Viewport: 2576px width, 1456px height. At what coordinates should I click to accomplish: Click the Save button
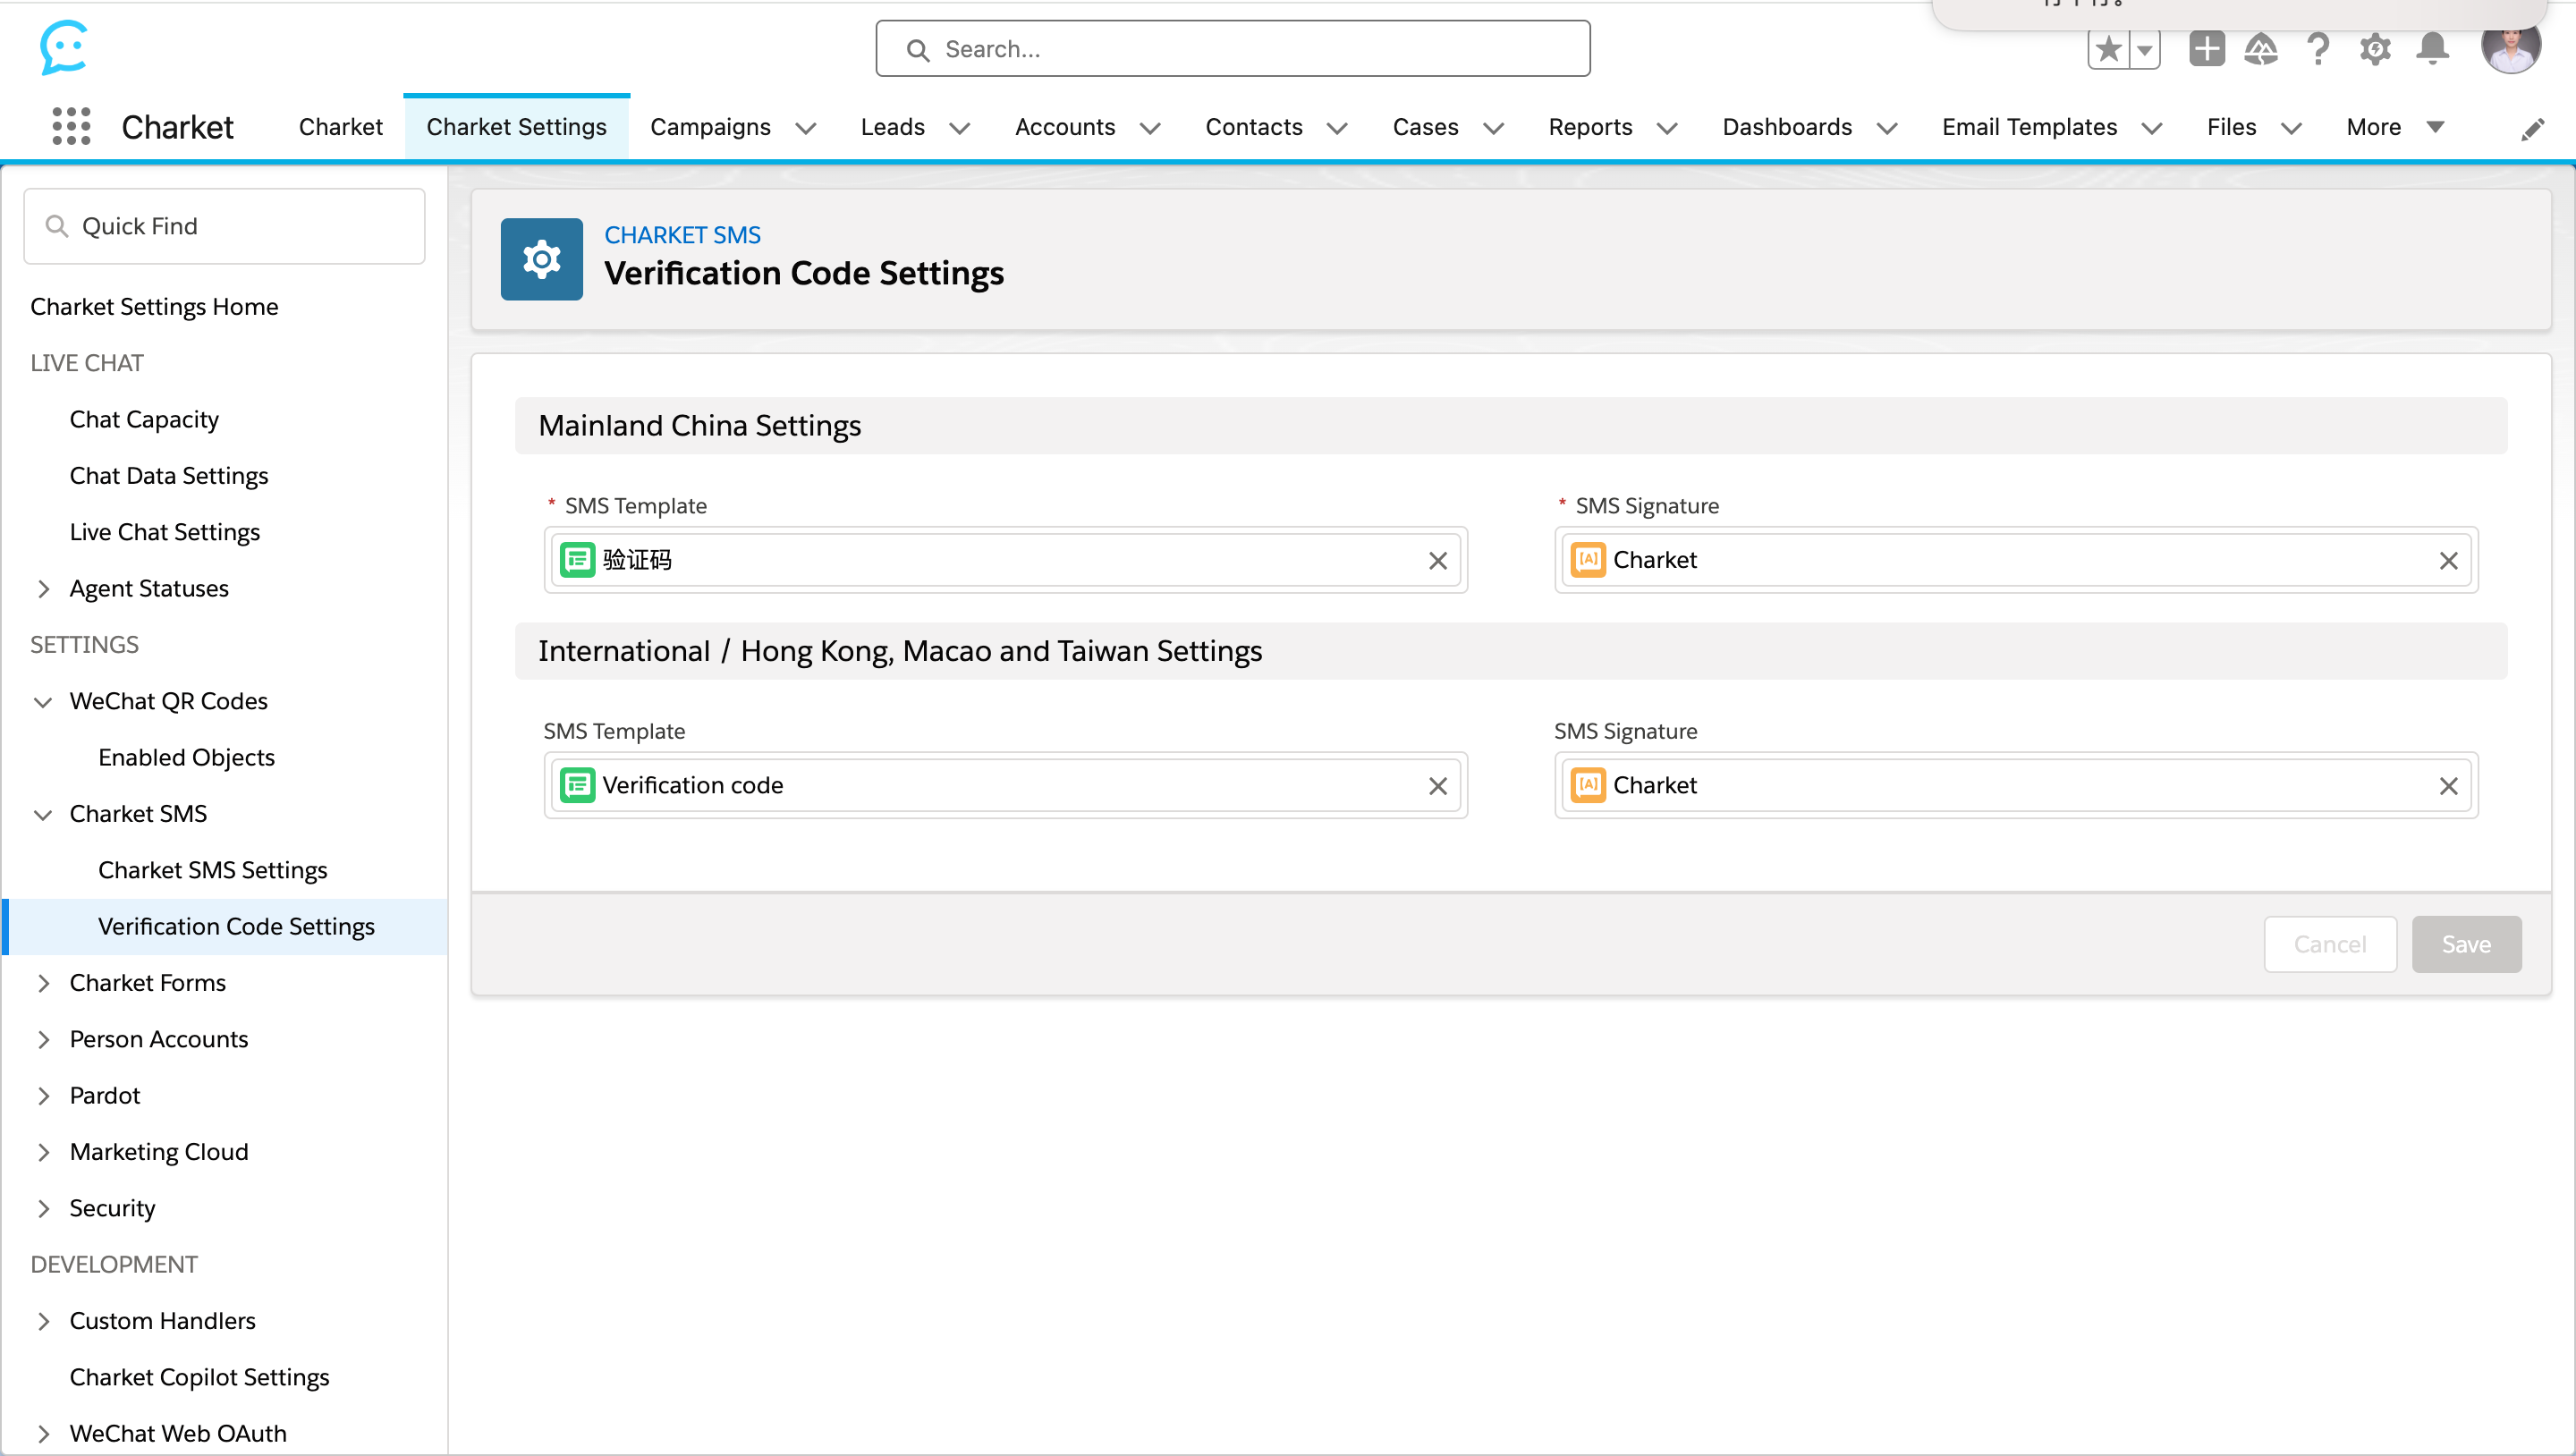2465,944
